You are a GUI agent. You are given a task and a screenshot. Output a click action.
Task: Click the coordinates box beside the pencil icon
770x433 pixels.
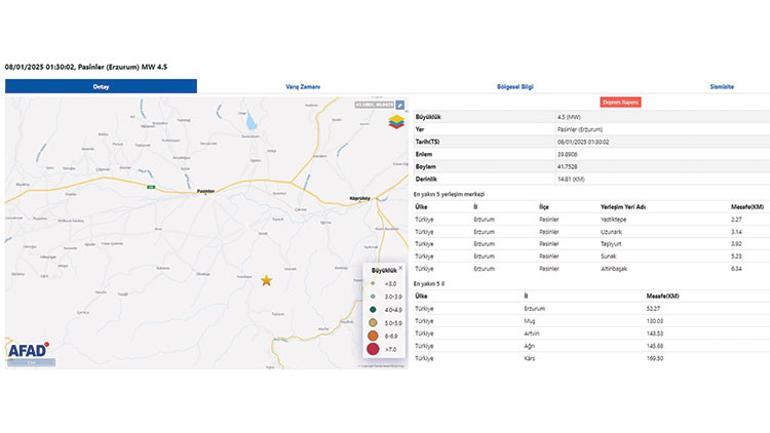(x=375, y=105)
